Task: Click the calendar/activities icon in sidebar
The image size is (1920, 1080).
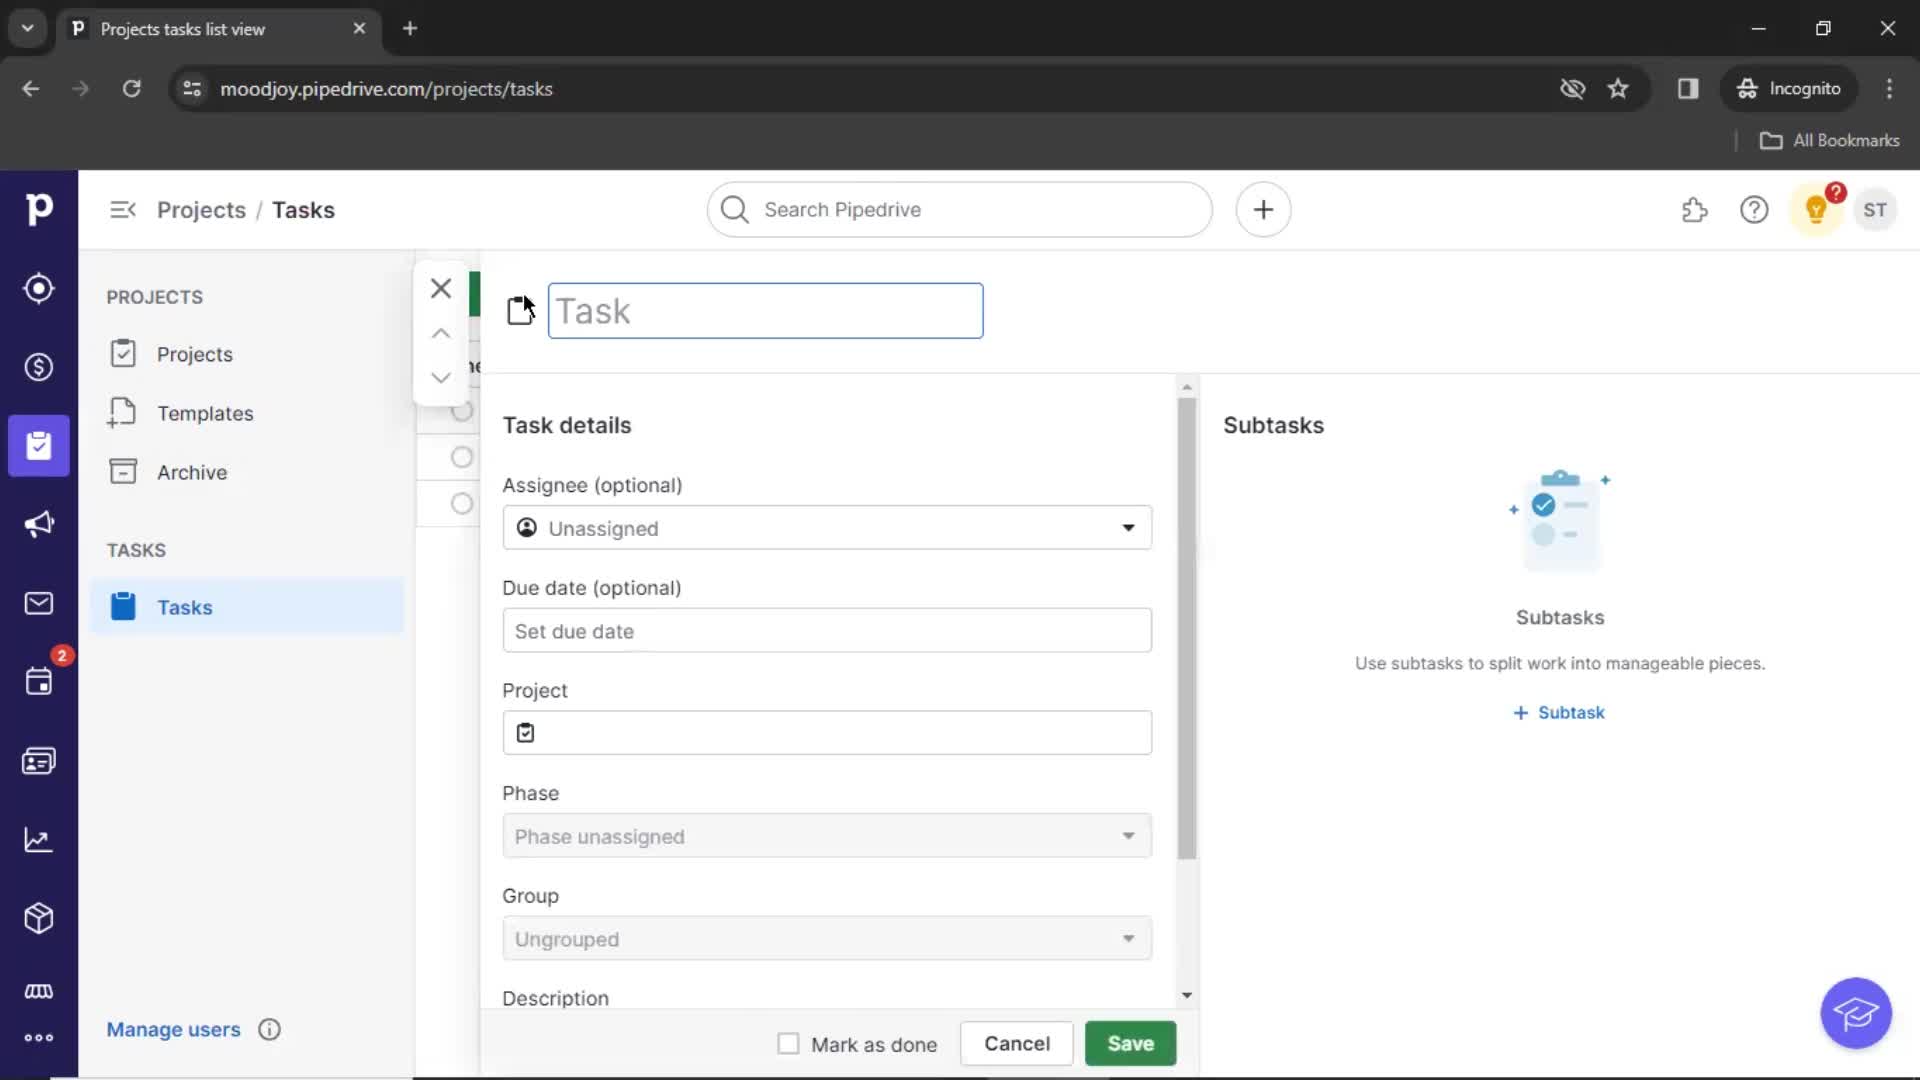Action: (40, 680)
